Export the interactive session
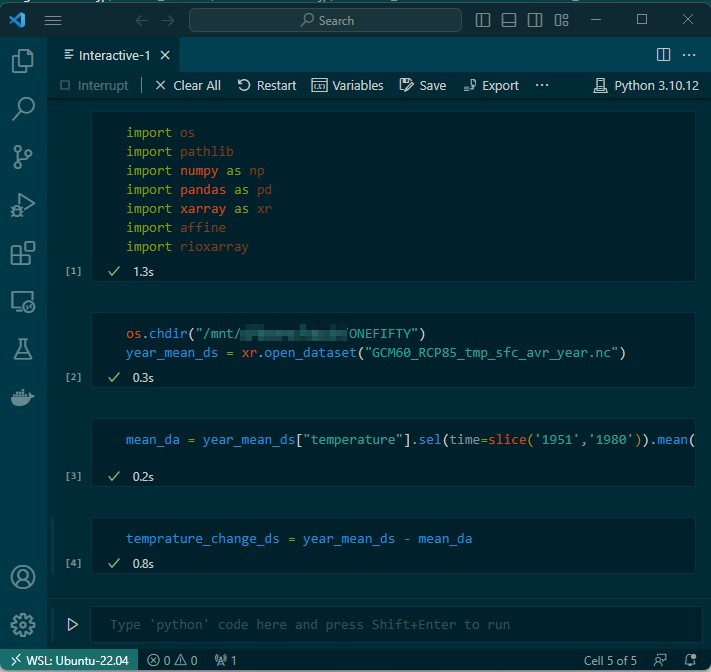The height and width of the screenshot is (672, 711). pos(491,85)
